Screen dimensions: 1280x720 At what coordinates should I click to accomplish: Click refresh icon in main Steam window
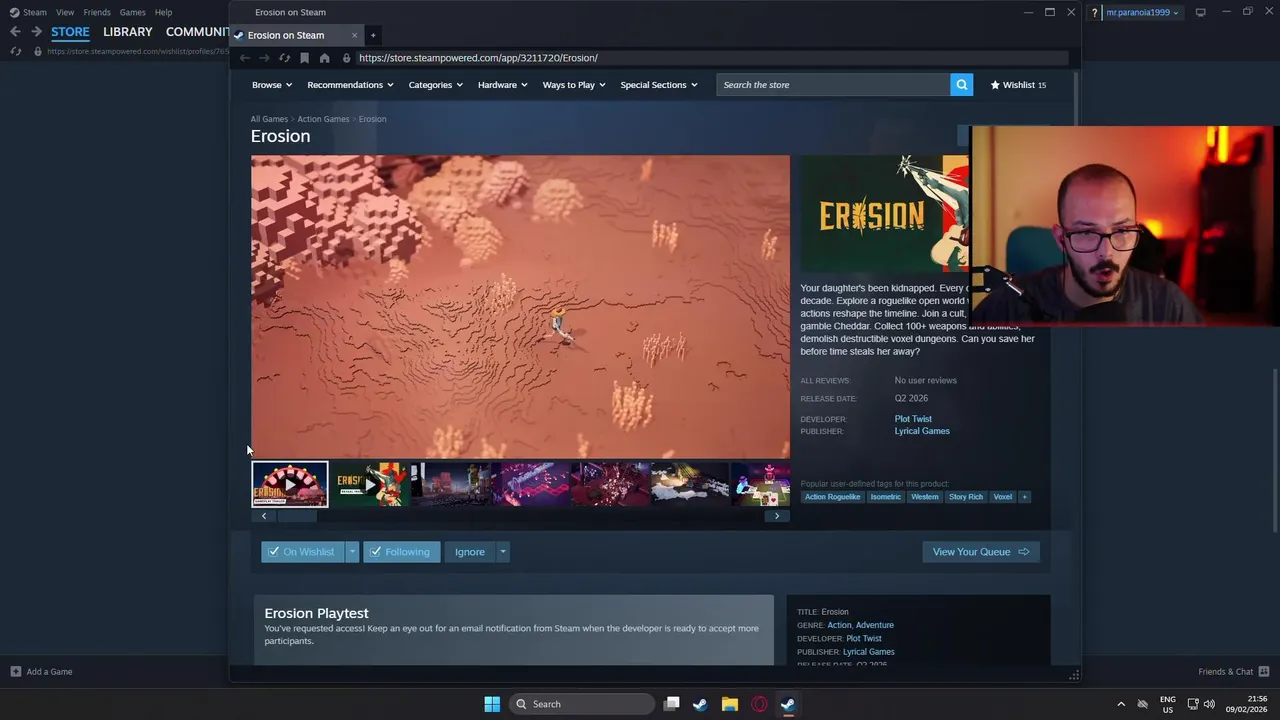(x=15, y=51)
